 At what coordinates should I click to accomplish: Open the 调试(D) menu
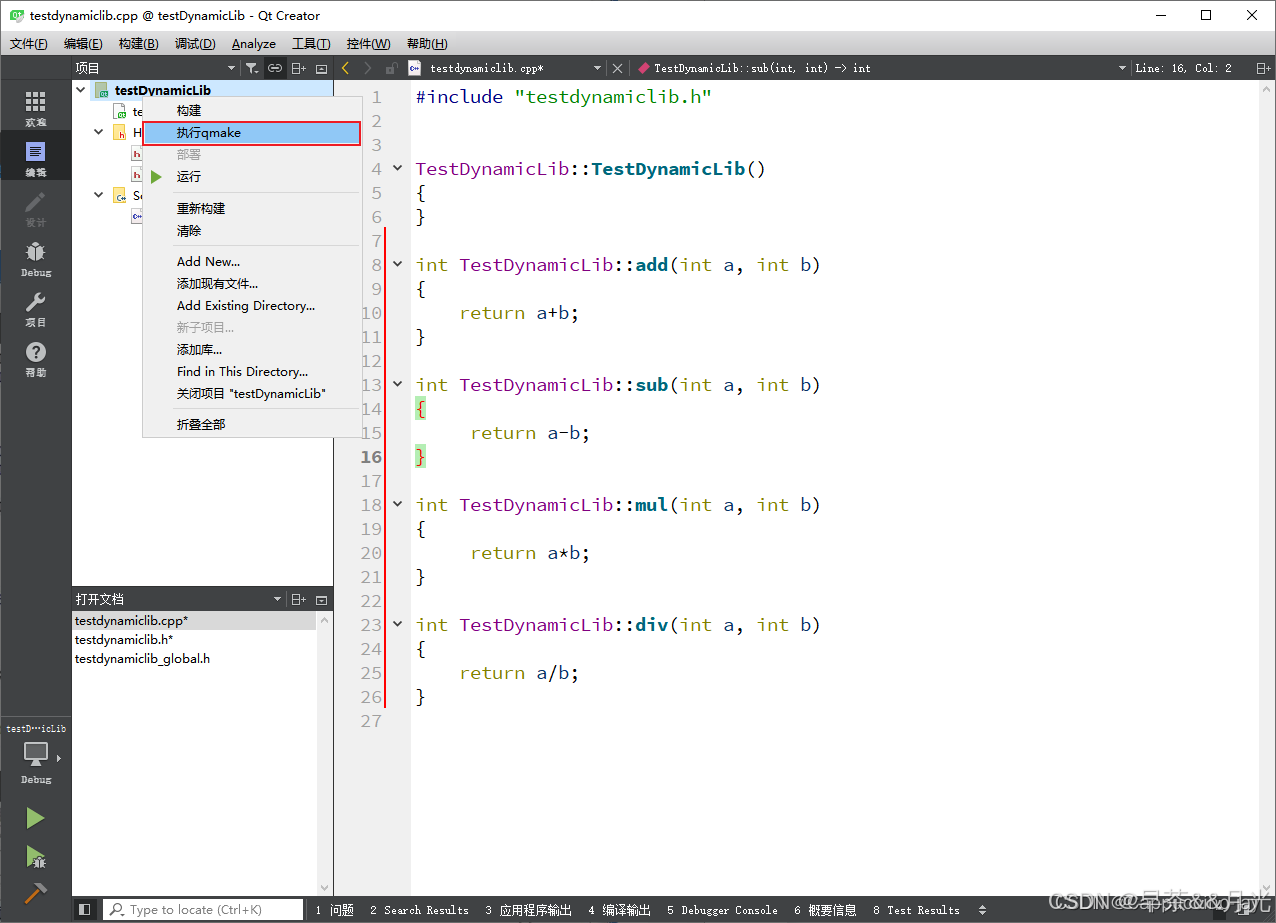pos(195,44)
